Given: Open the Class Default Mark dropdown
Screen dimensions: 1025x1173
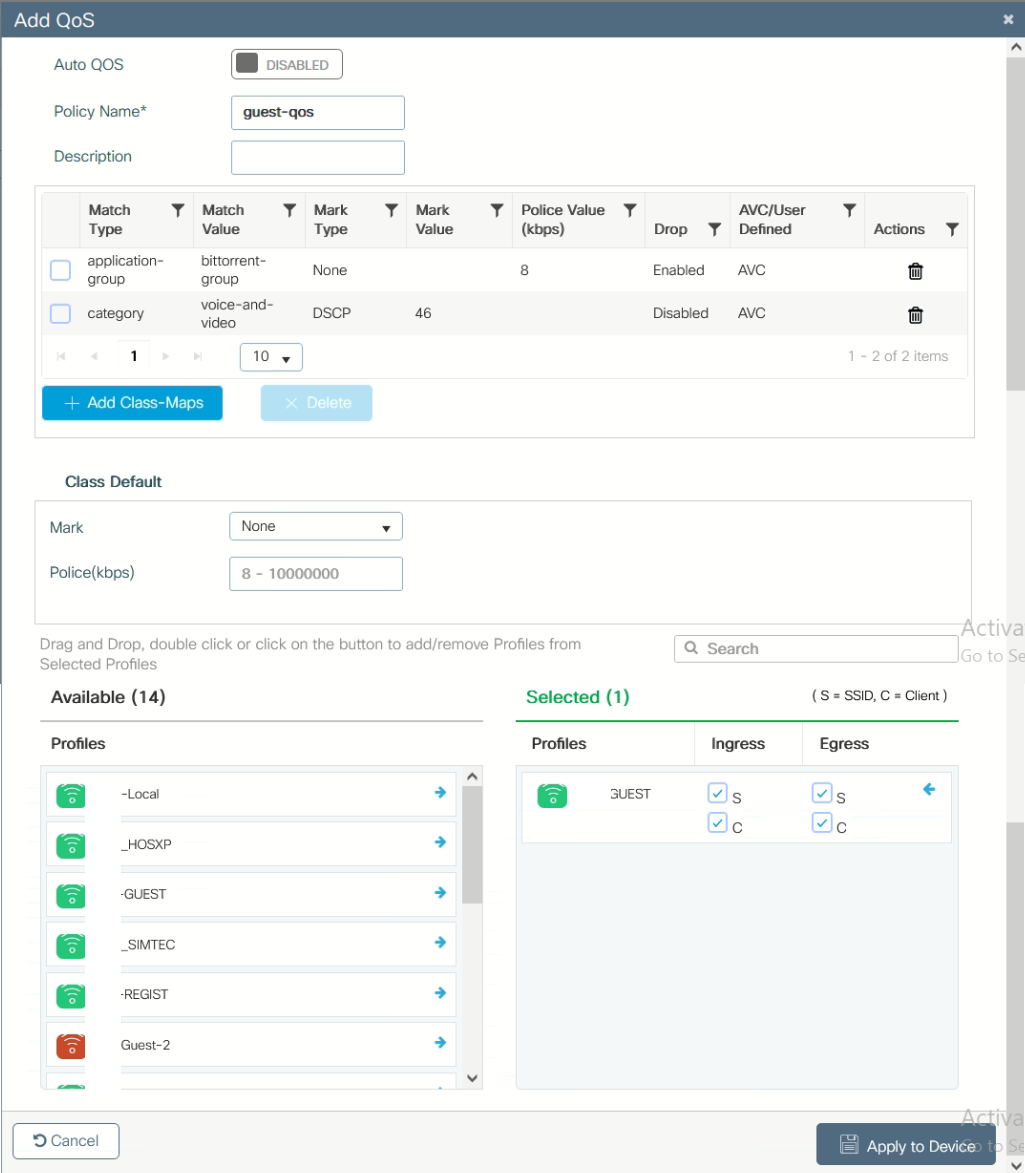Looking at the screenshot, I should (x=316, y=526).
